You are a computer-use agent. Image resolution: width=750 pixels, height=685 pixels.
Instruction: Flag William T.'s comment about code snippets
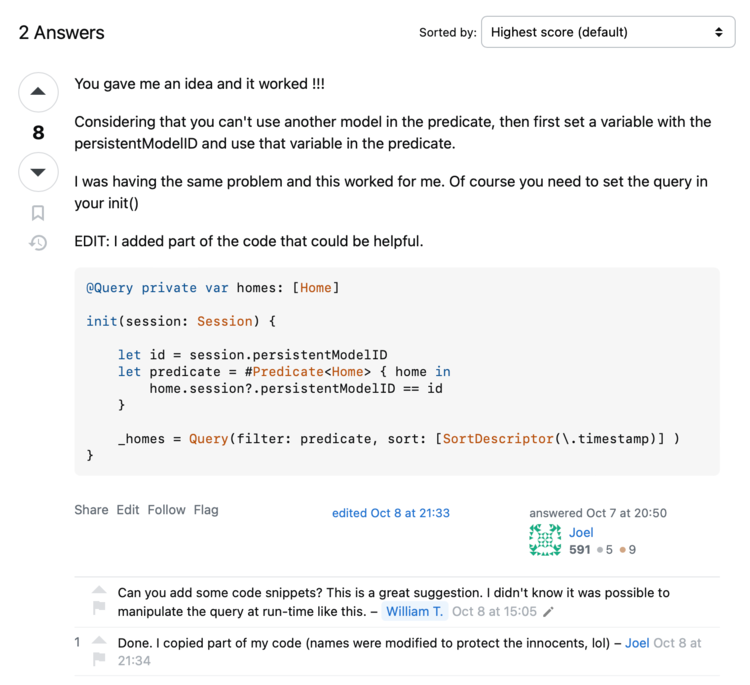click(x=99, y=608)
